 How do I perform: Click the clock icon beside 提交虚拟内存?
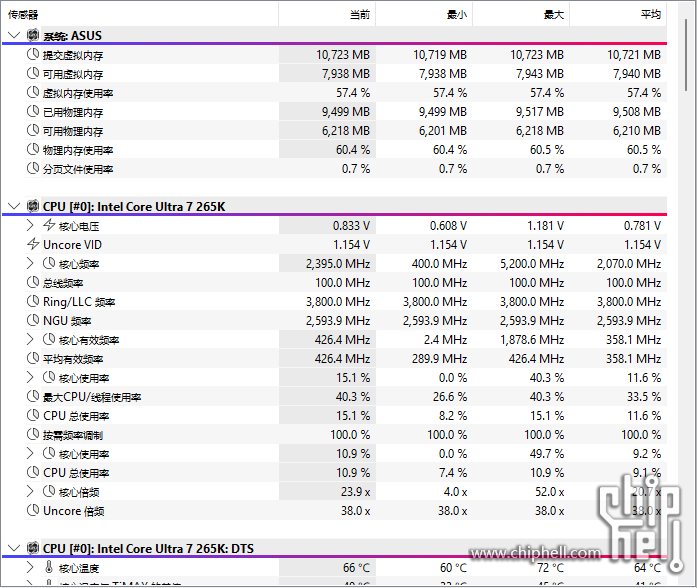[x=33, y=54]
